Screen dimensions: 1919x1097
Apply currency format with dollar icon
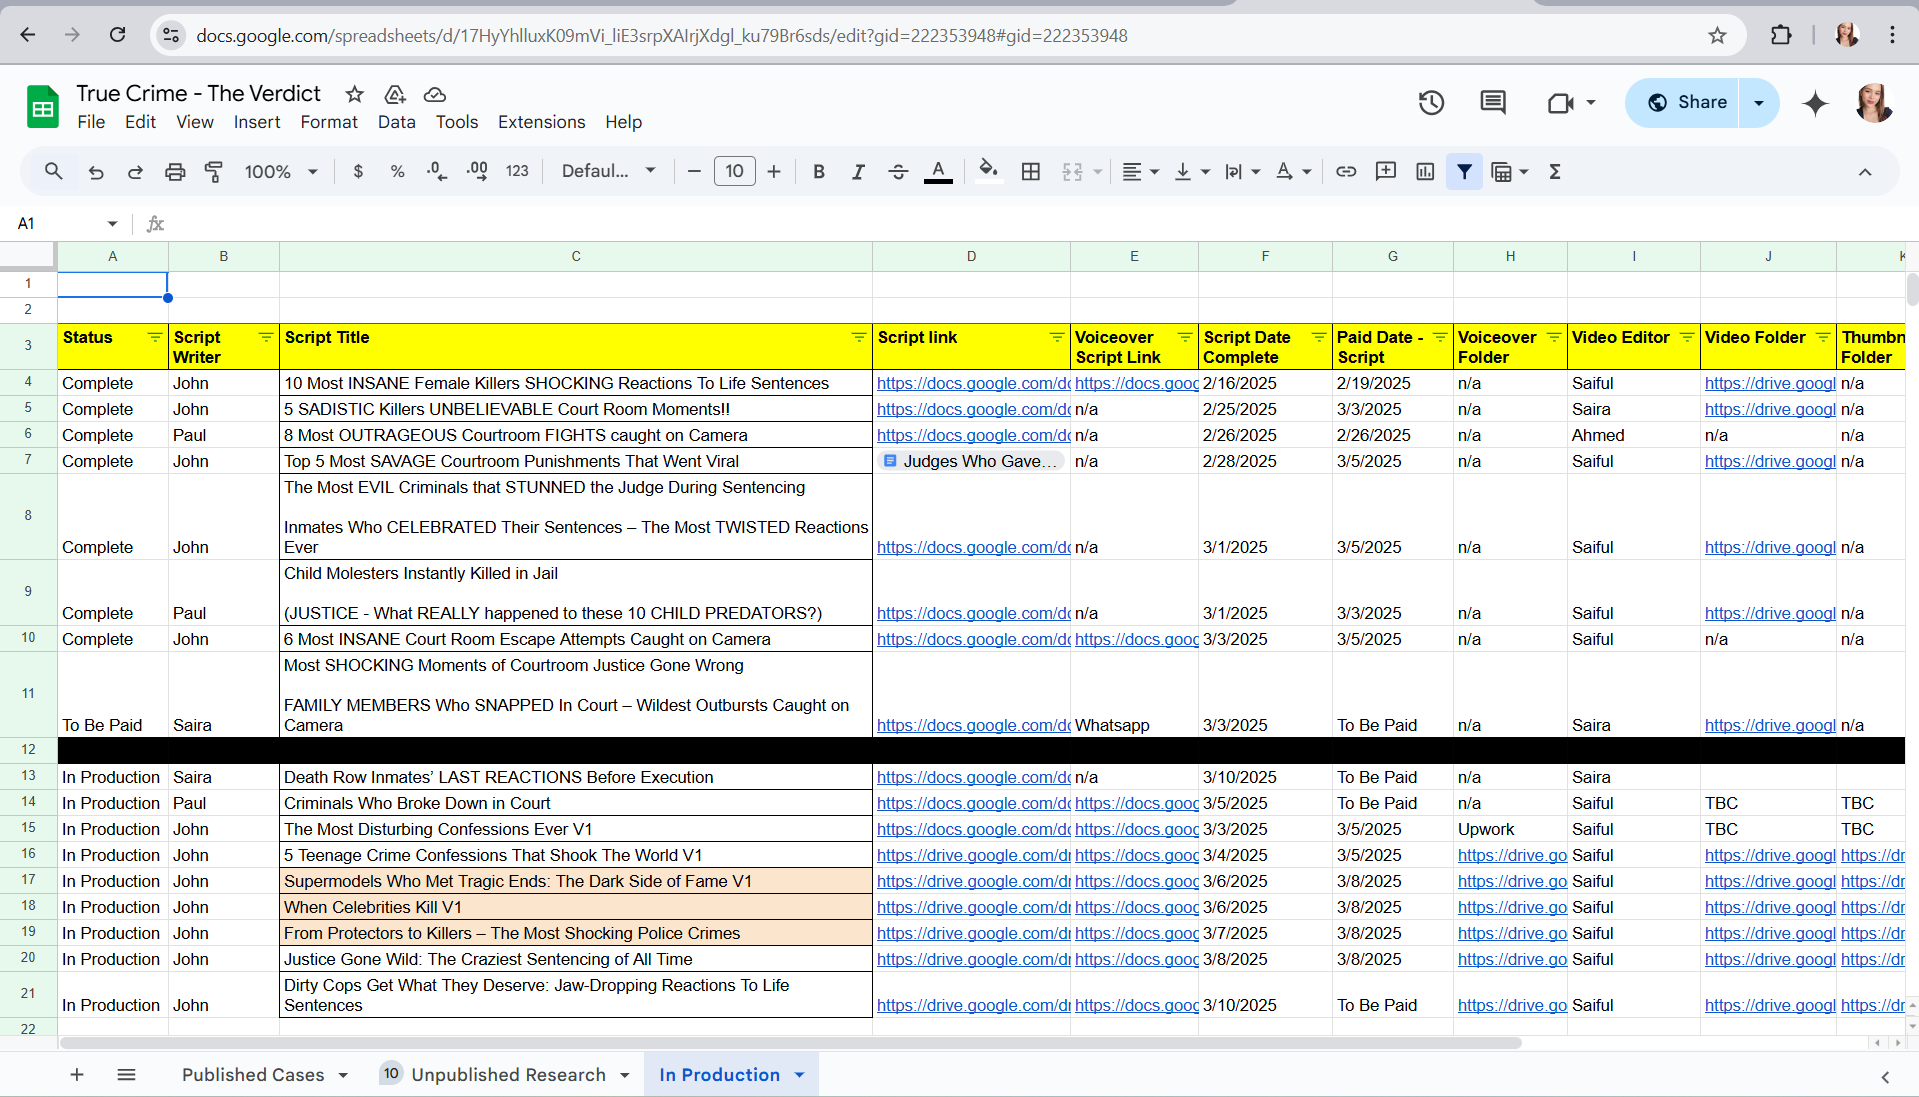[358, 171]
